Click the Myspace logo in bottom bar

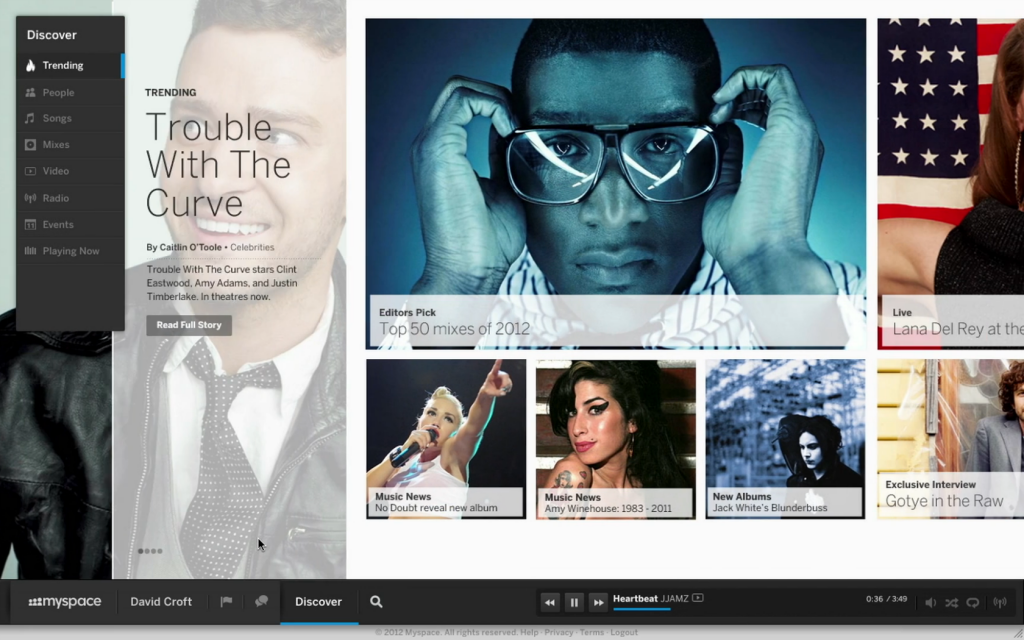65,601
